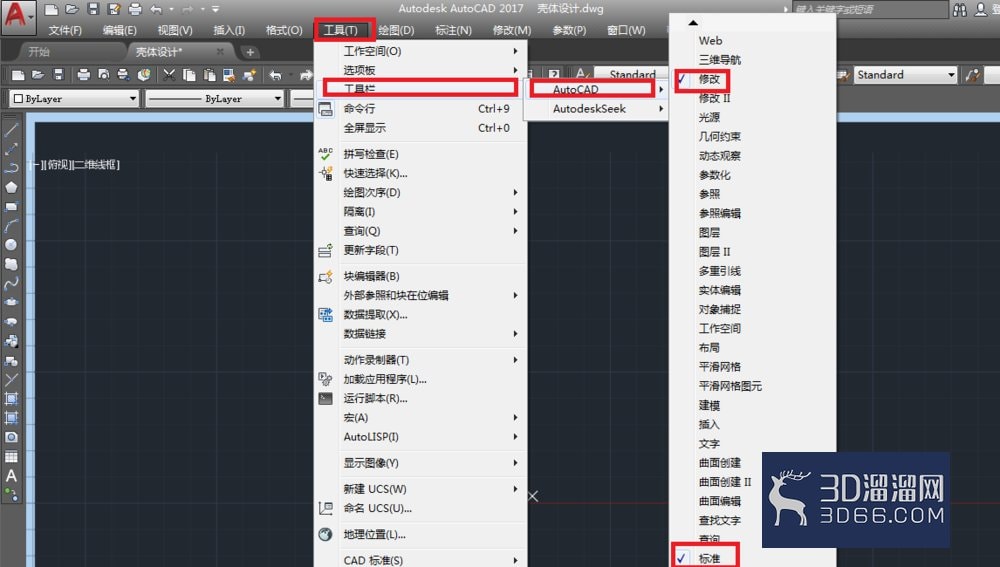1000x567 pixels.
Task: Expand the 查询(Q) submenu
Action: click(x=421, y=231)
